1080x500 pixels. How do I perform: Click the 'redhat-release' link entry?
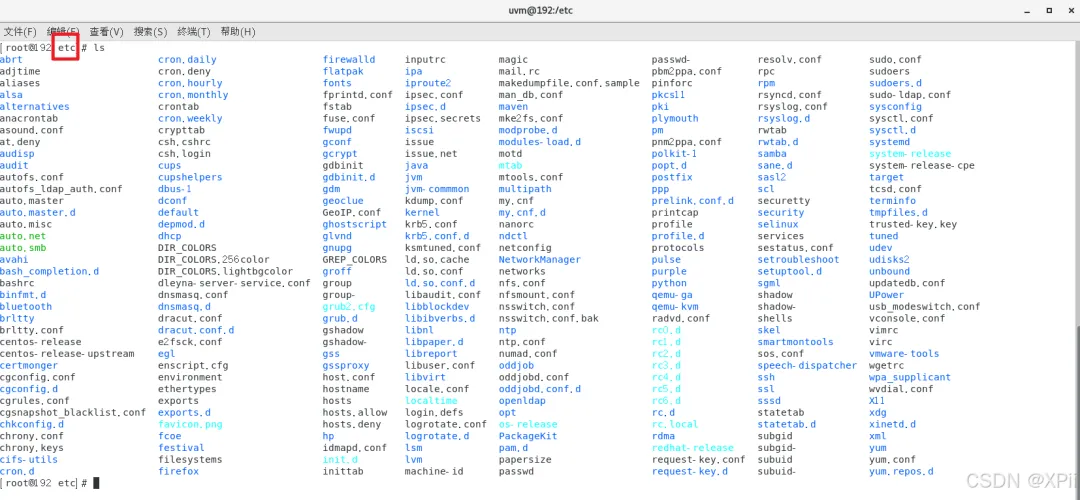pyautogui.click(x=692, y=448)
